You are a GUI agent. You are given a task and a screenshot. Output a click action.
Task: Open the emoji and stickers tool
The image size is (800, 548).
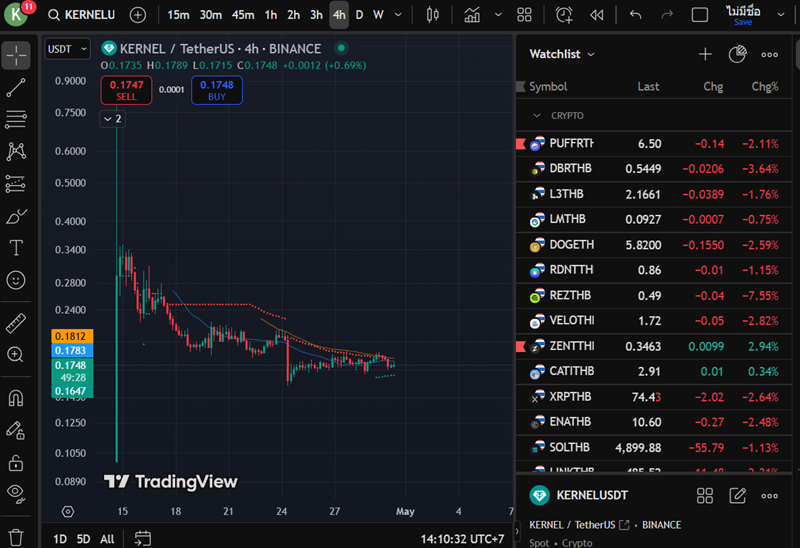16,280
